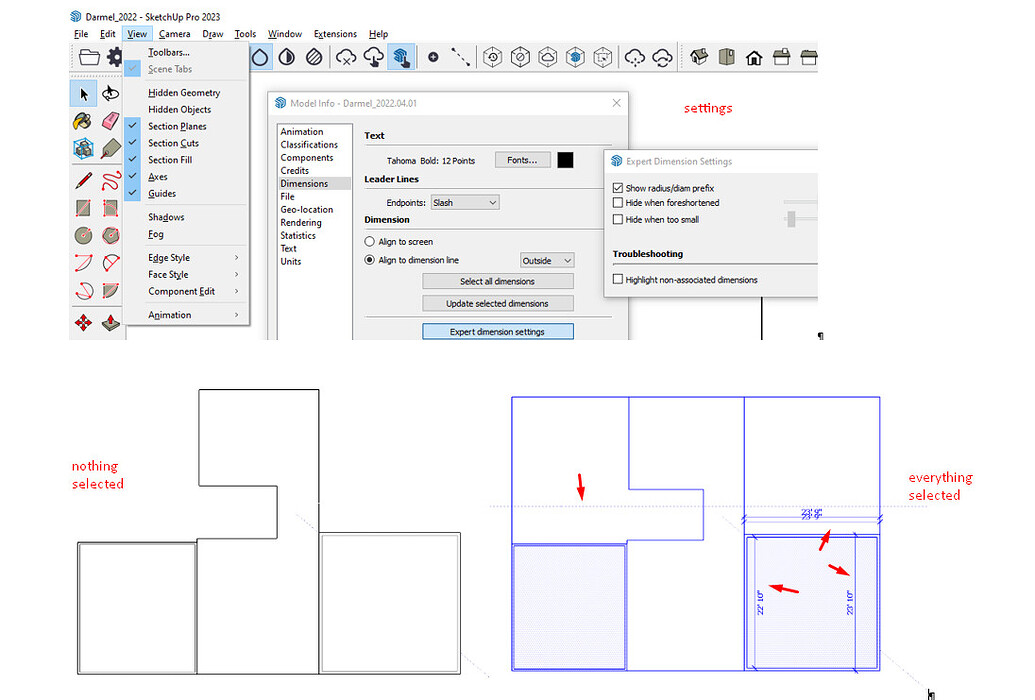Image resolution: width=1035 pixels, height=700 pixels.
Task: Select the Rectangle tool
Action: coord(82,206)
